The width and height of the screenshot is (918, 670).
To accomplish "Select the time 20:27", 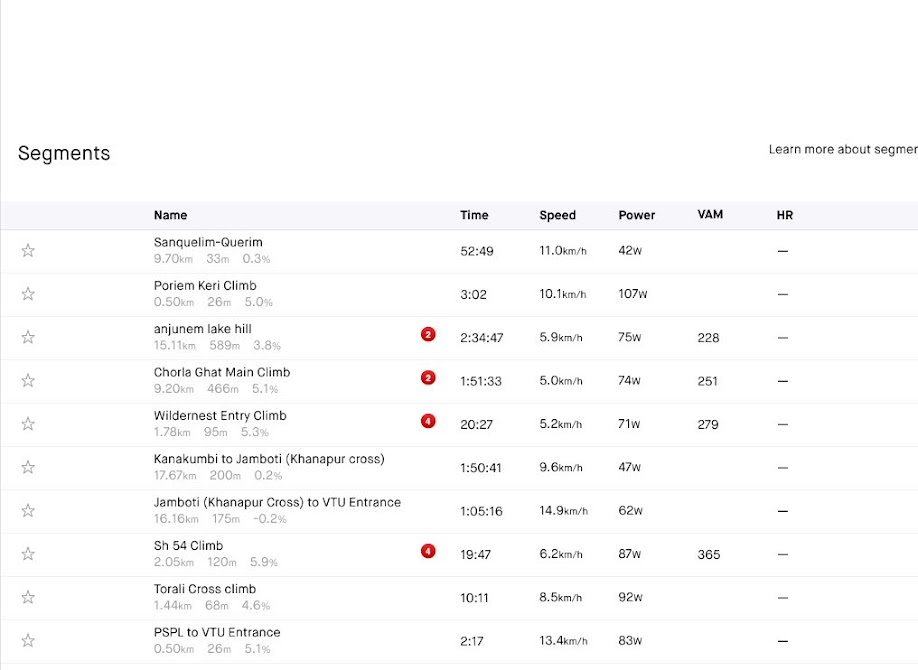I will 476,425.
